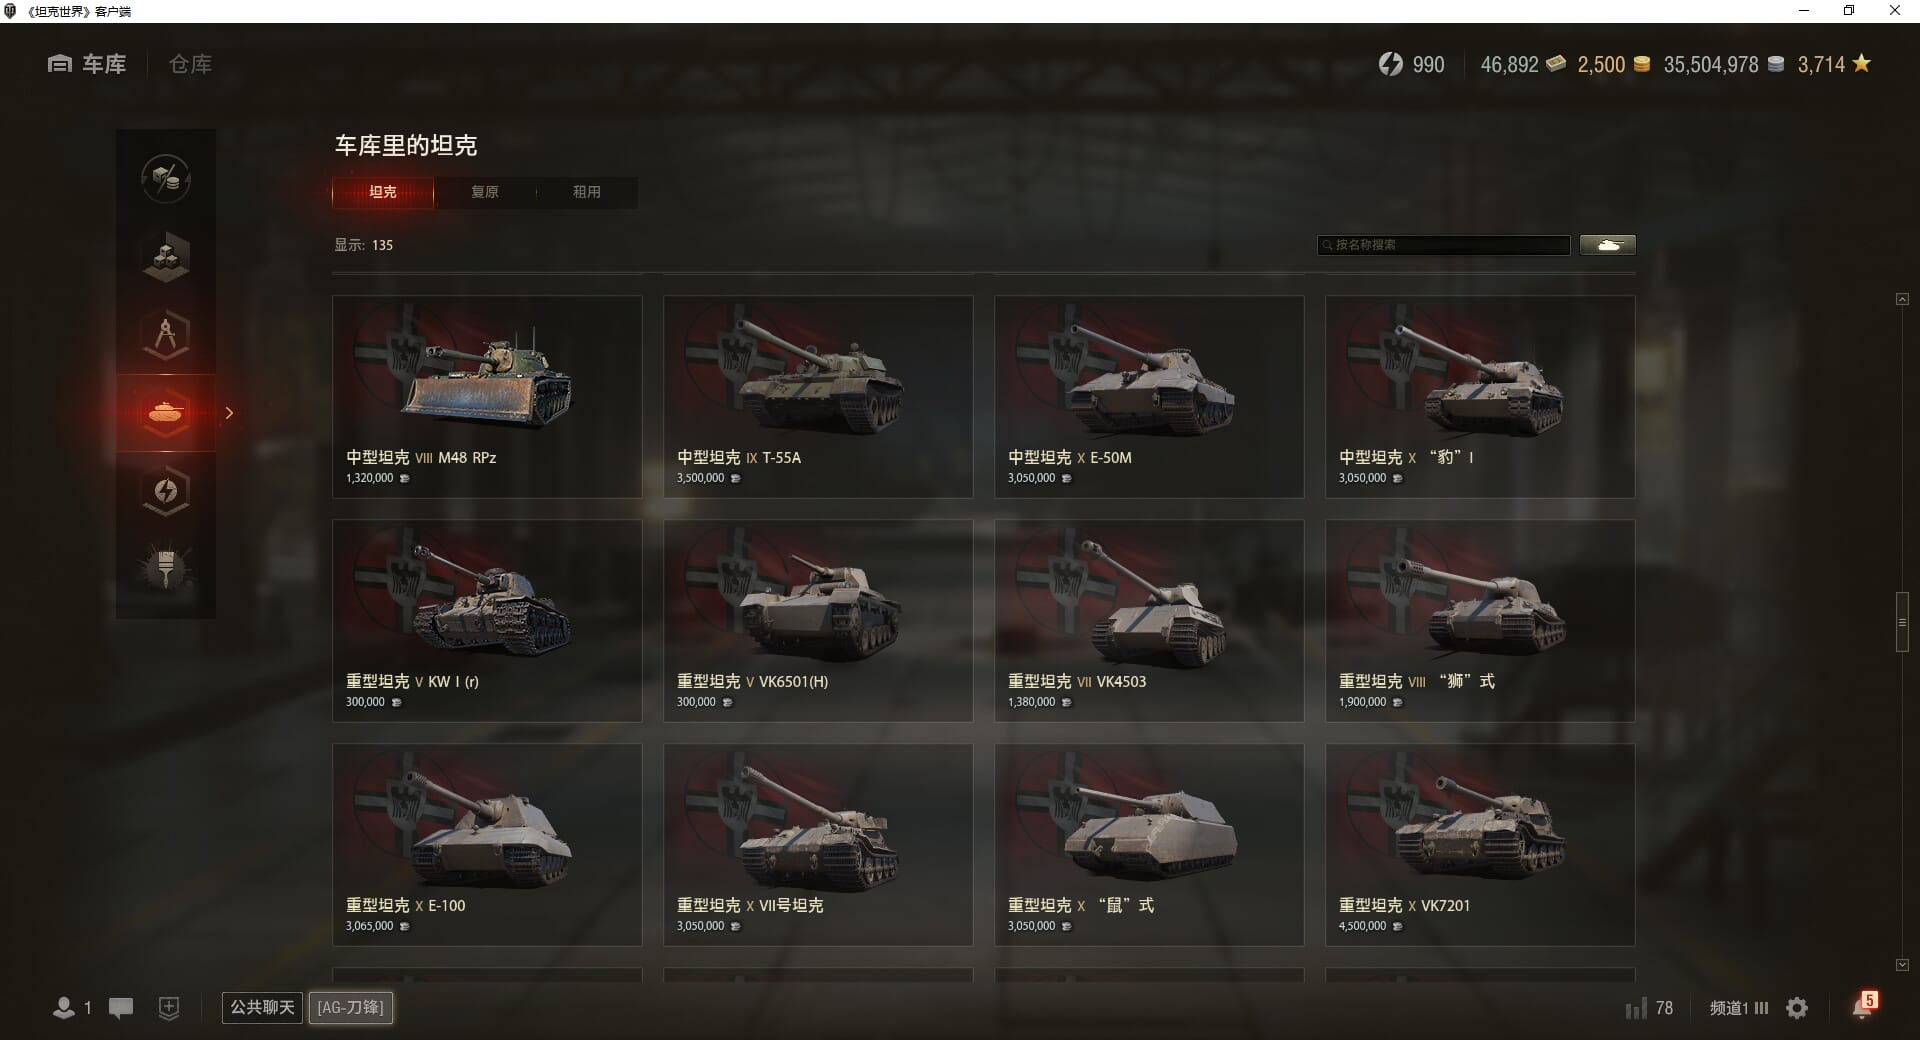Click the list scroll down arrow
The image size is (1920, 1040).
[1902, 965]
